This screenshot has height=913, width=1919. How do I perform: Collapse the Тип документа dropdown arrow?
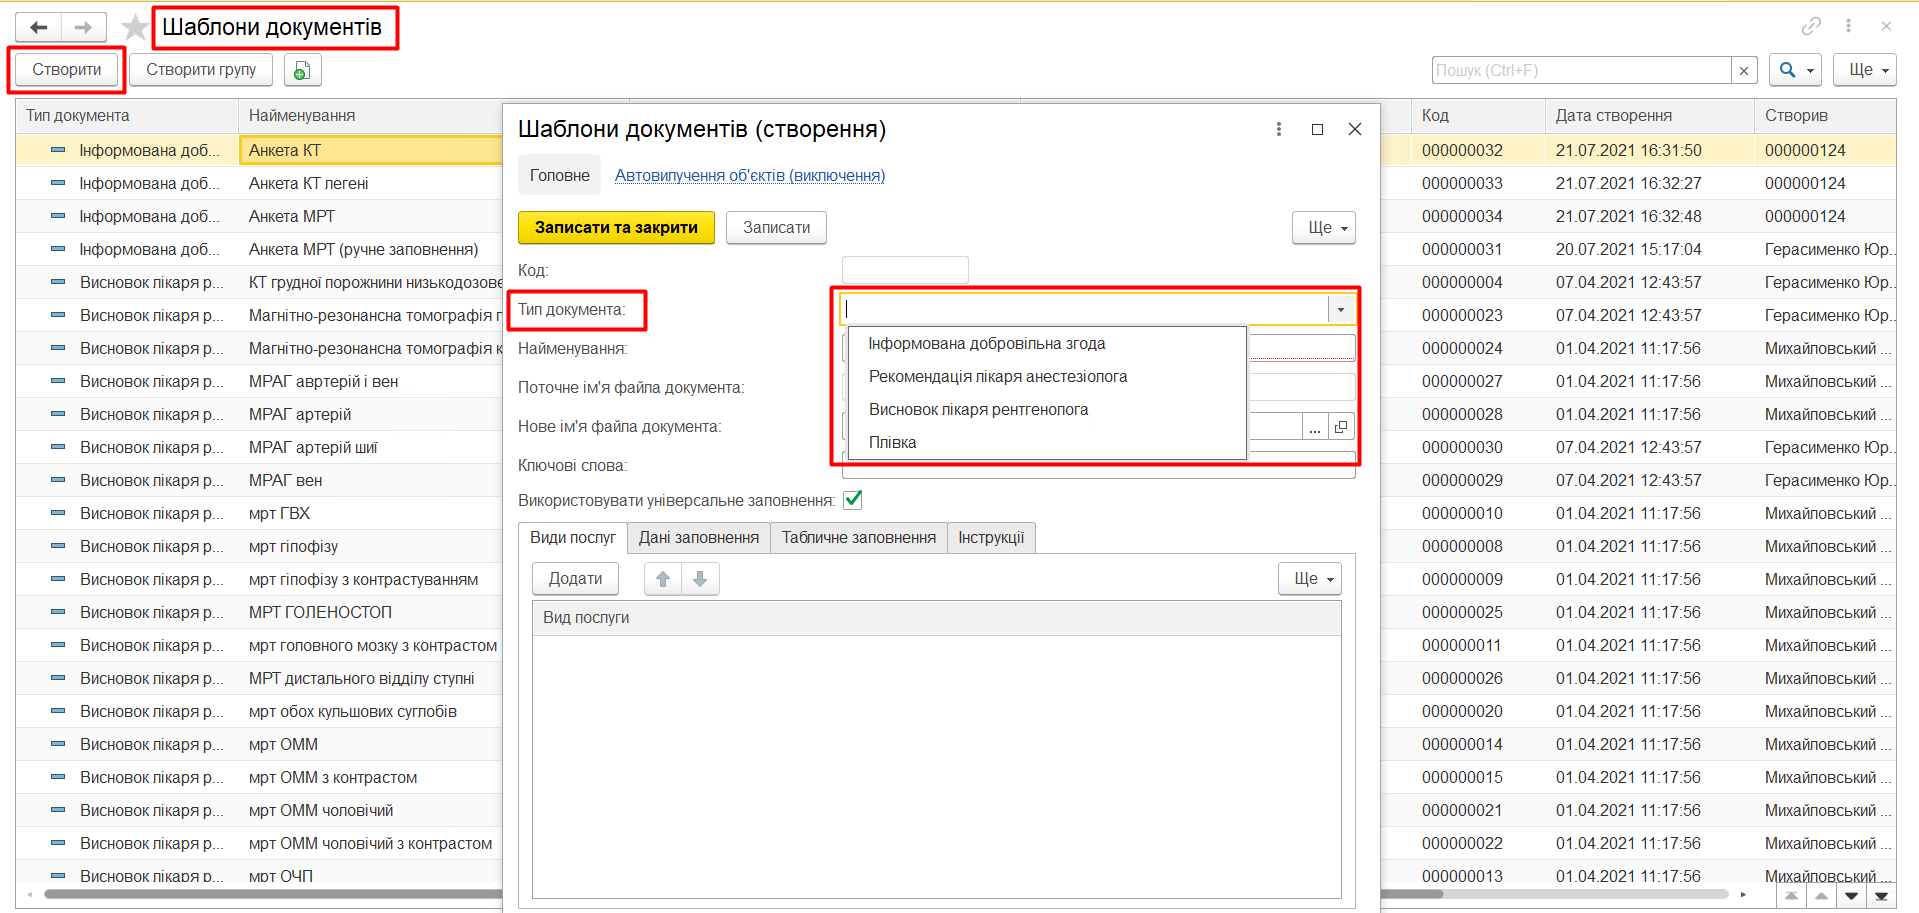(1341, 310)
